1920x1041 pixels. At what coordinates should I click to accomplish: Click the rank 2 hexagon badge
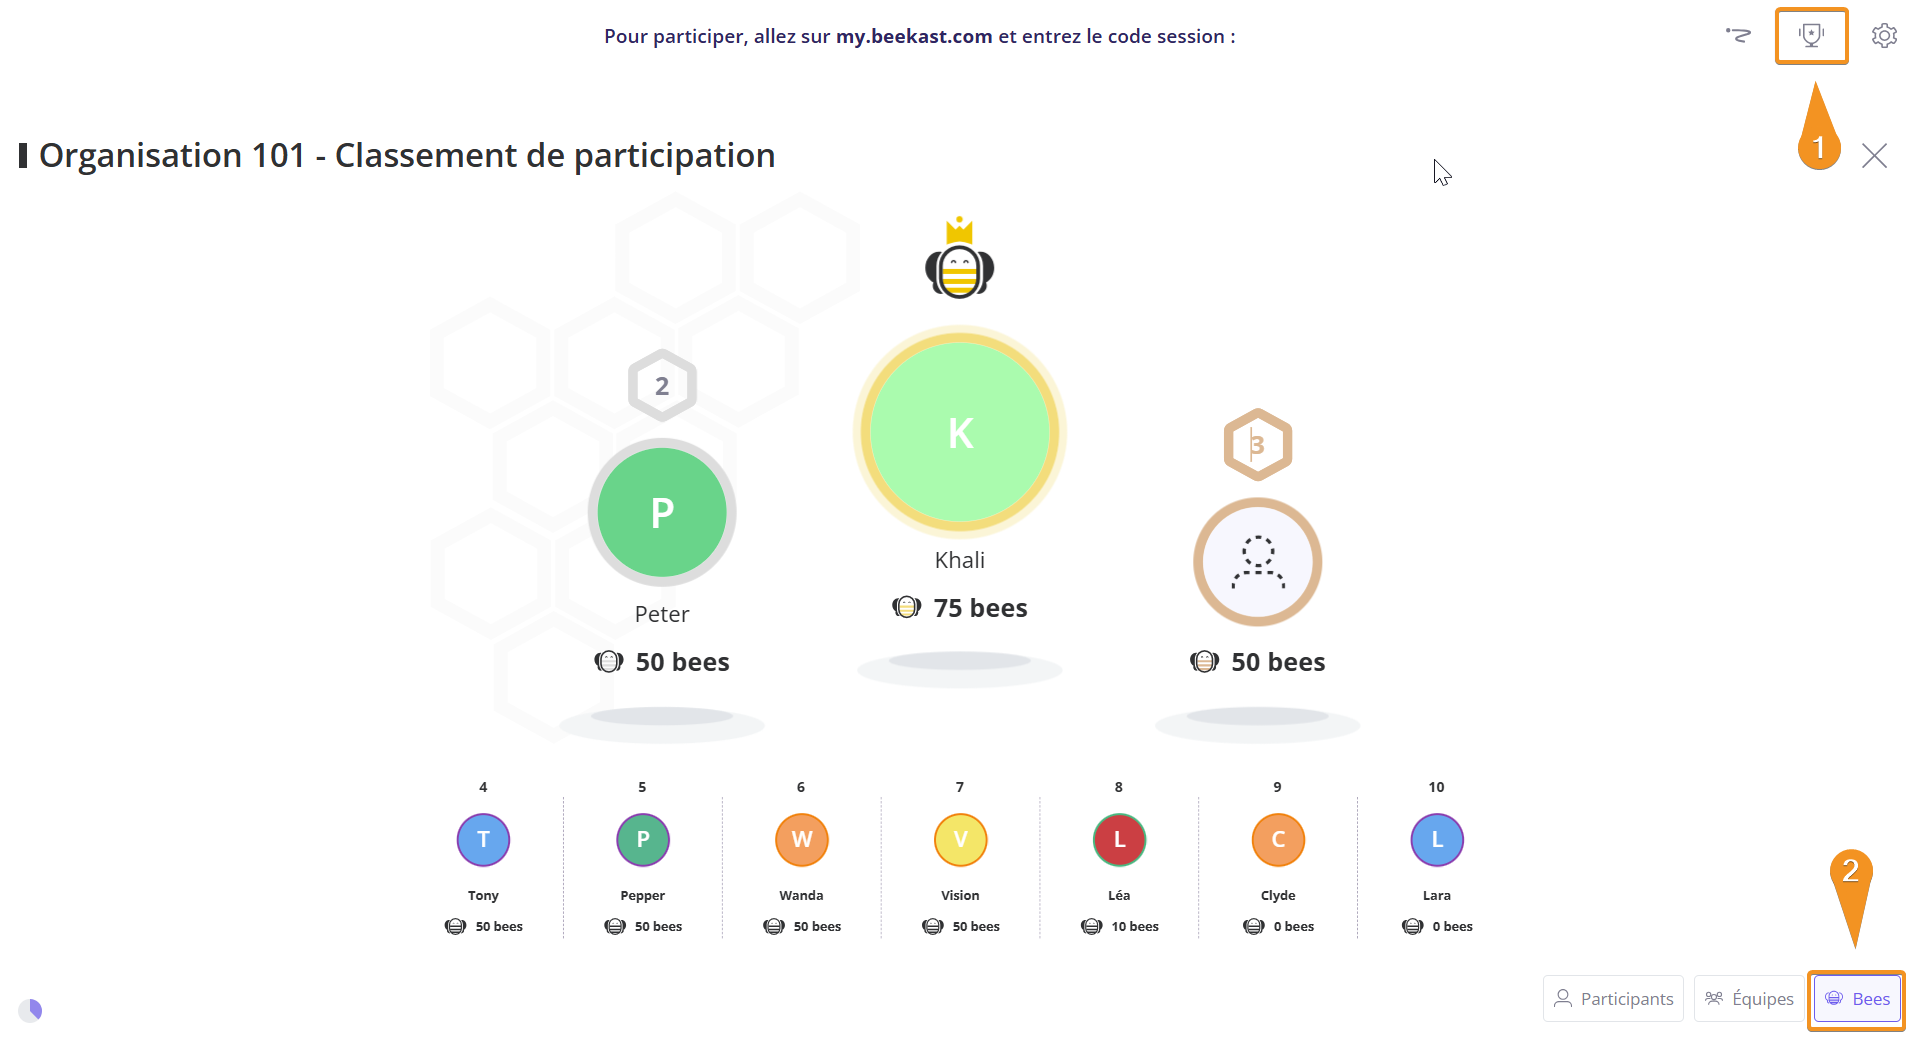click(662, 386)
